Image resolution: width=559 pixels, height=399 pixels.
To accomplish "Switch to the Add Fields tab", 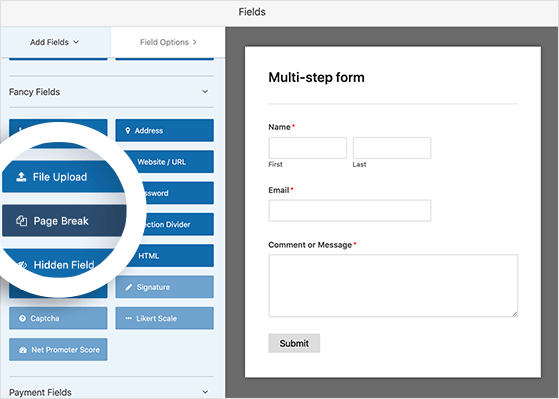I will 56,42.
